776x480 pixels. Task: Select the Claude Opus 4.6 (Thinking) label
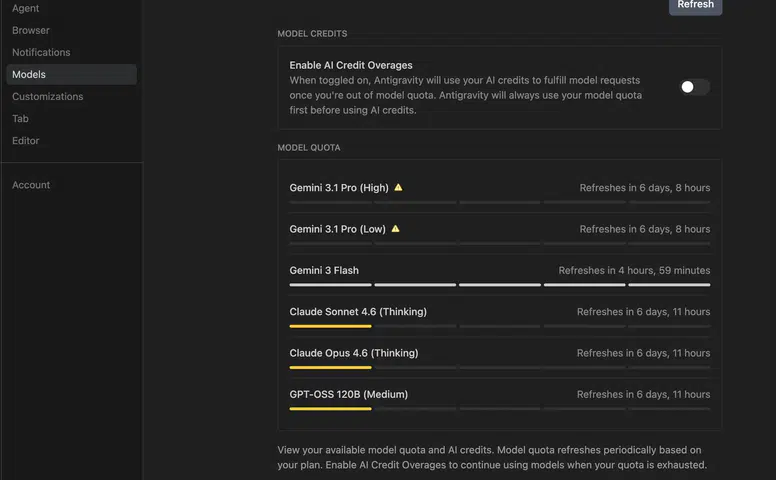[354, 353]
